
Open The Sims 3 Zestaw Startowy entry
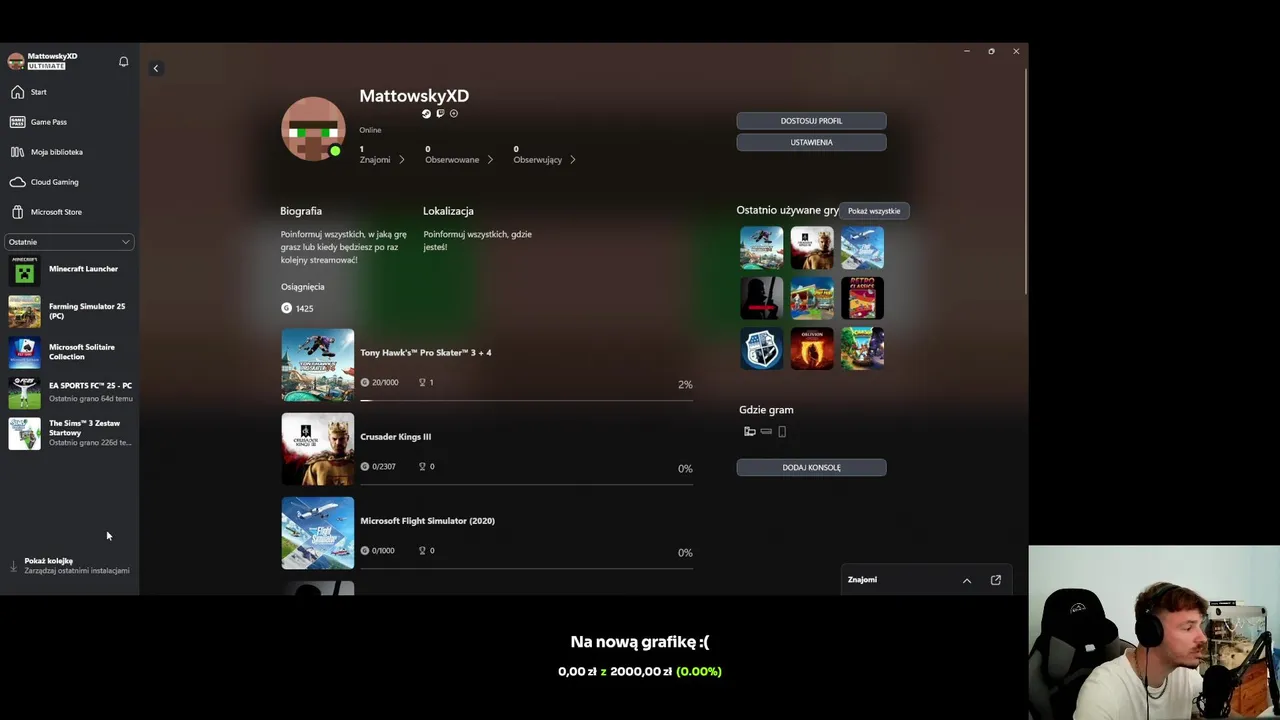69,433
